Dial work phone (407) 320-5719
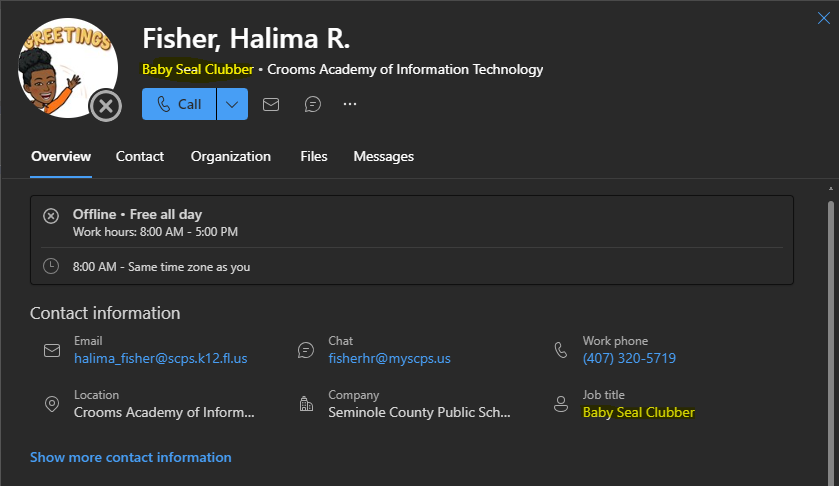Image resolution: width=839 pixels, height=486 pixels. click(x=629, y=358)
